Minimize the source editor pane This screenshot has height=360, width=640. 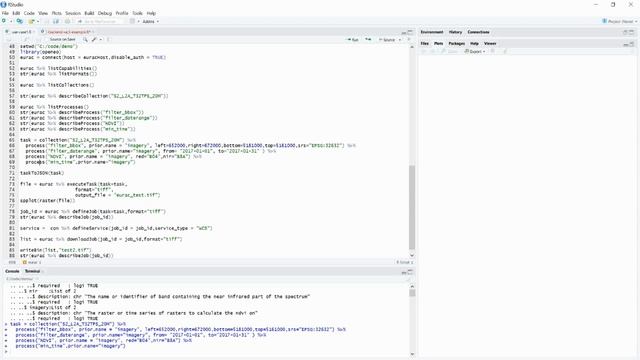[404, 32]
